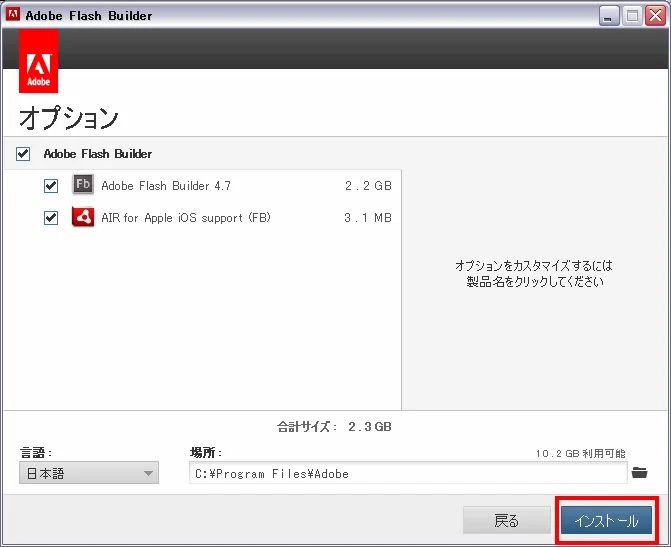The width and height of the screenshot is (671, 547).
Task: Select the Adobe Flash Builder 4.7 product name
Action: 166,186
